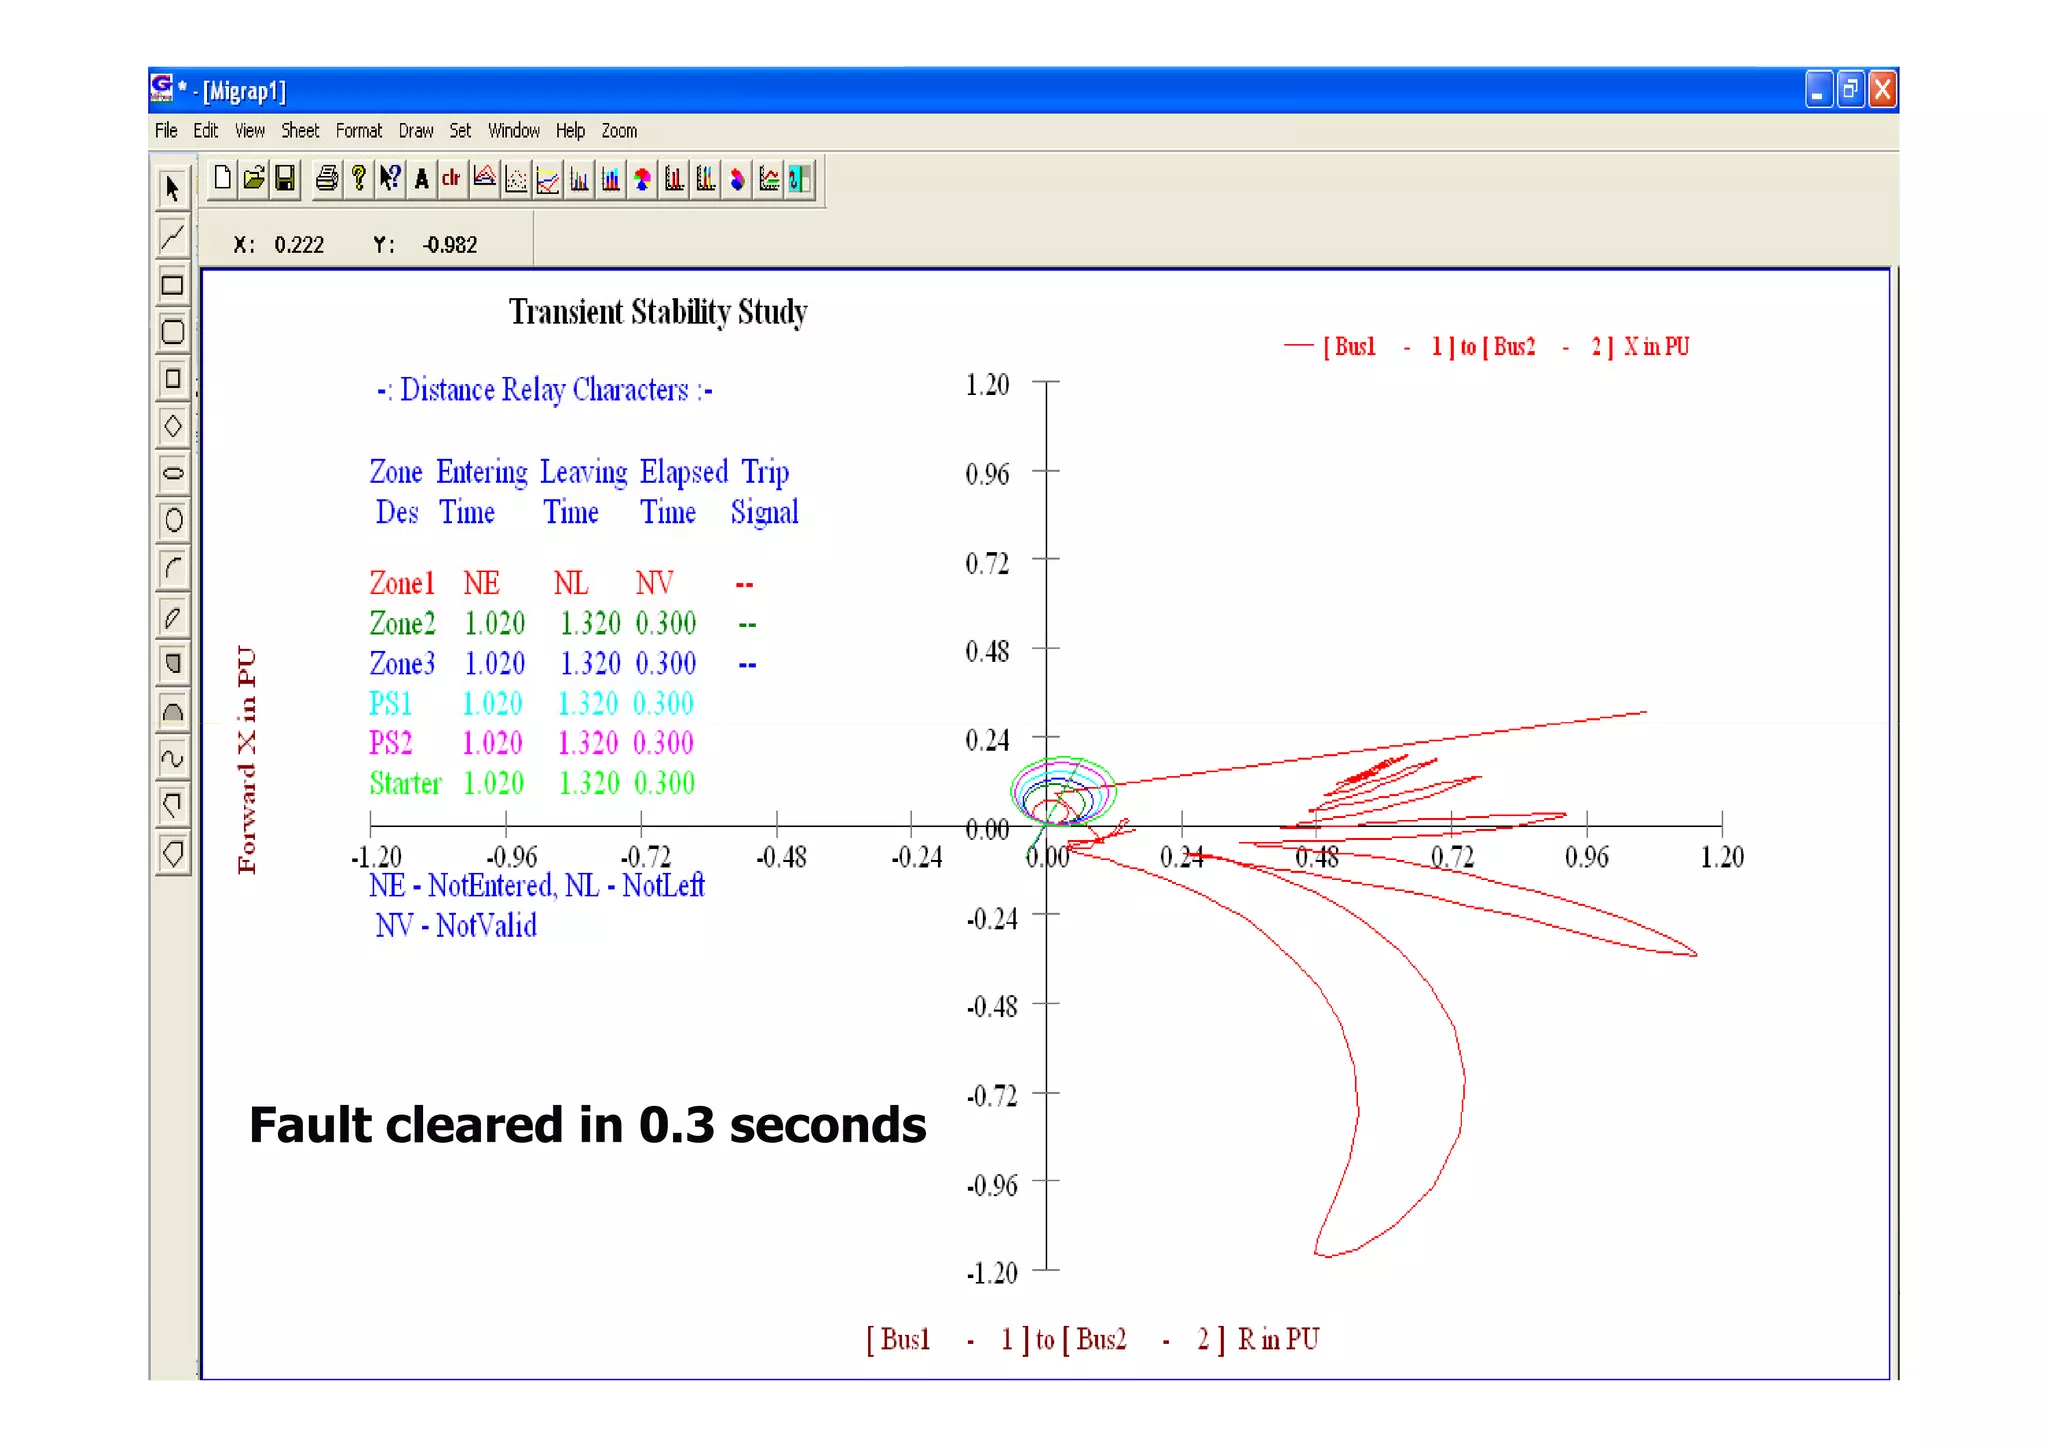This screenshot has width=2048, height=1447.
Task: Click the pointer-with-question-mark context help icon
Action: point(390,179)
